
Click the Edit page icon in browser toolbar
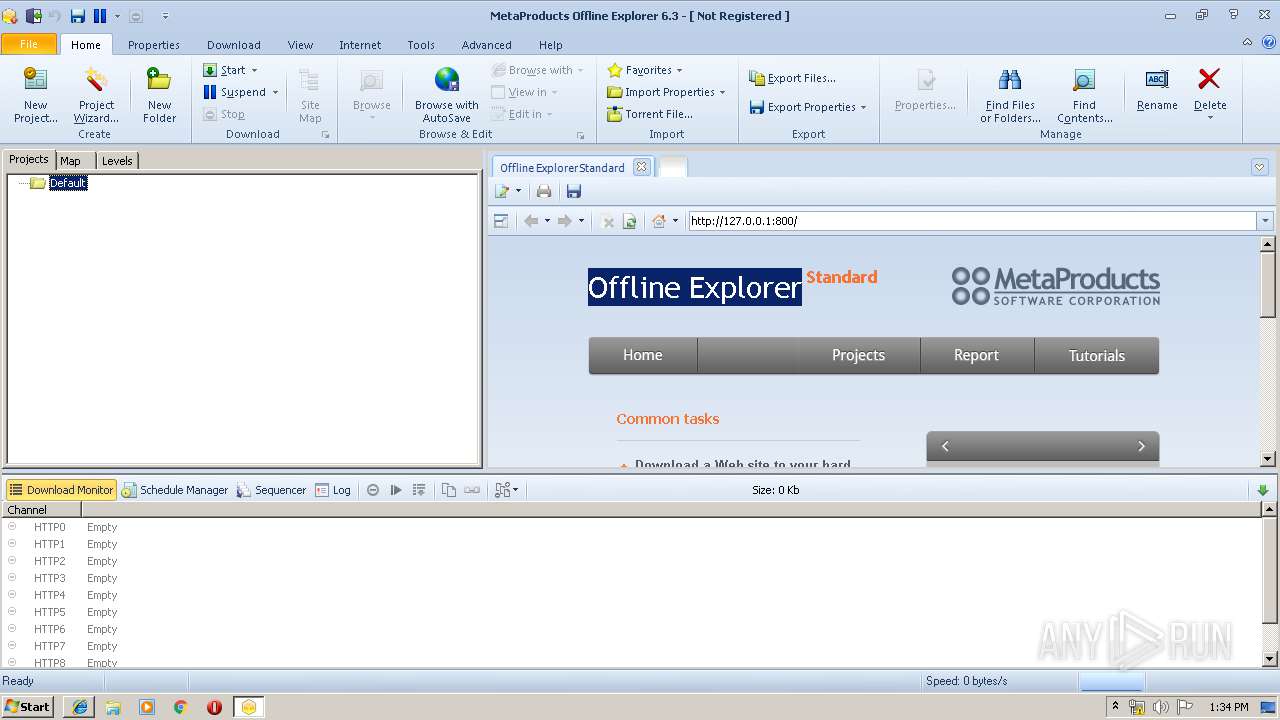[x=503, y=191]
